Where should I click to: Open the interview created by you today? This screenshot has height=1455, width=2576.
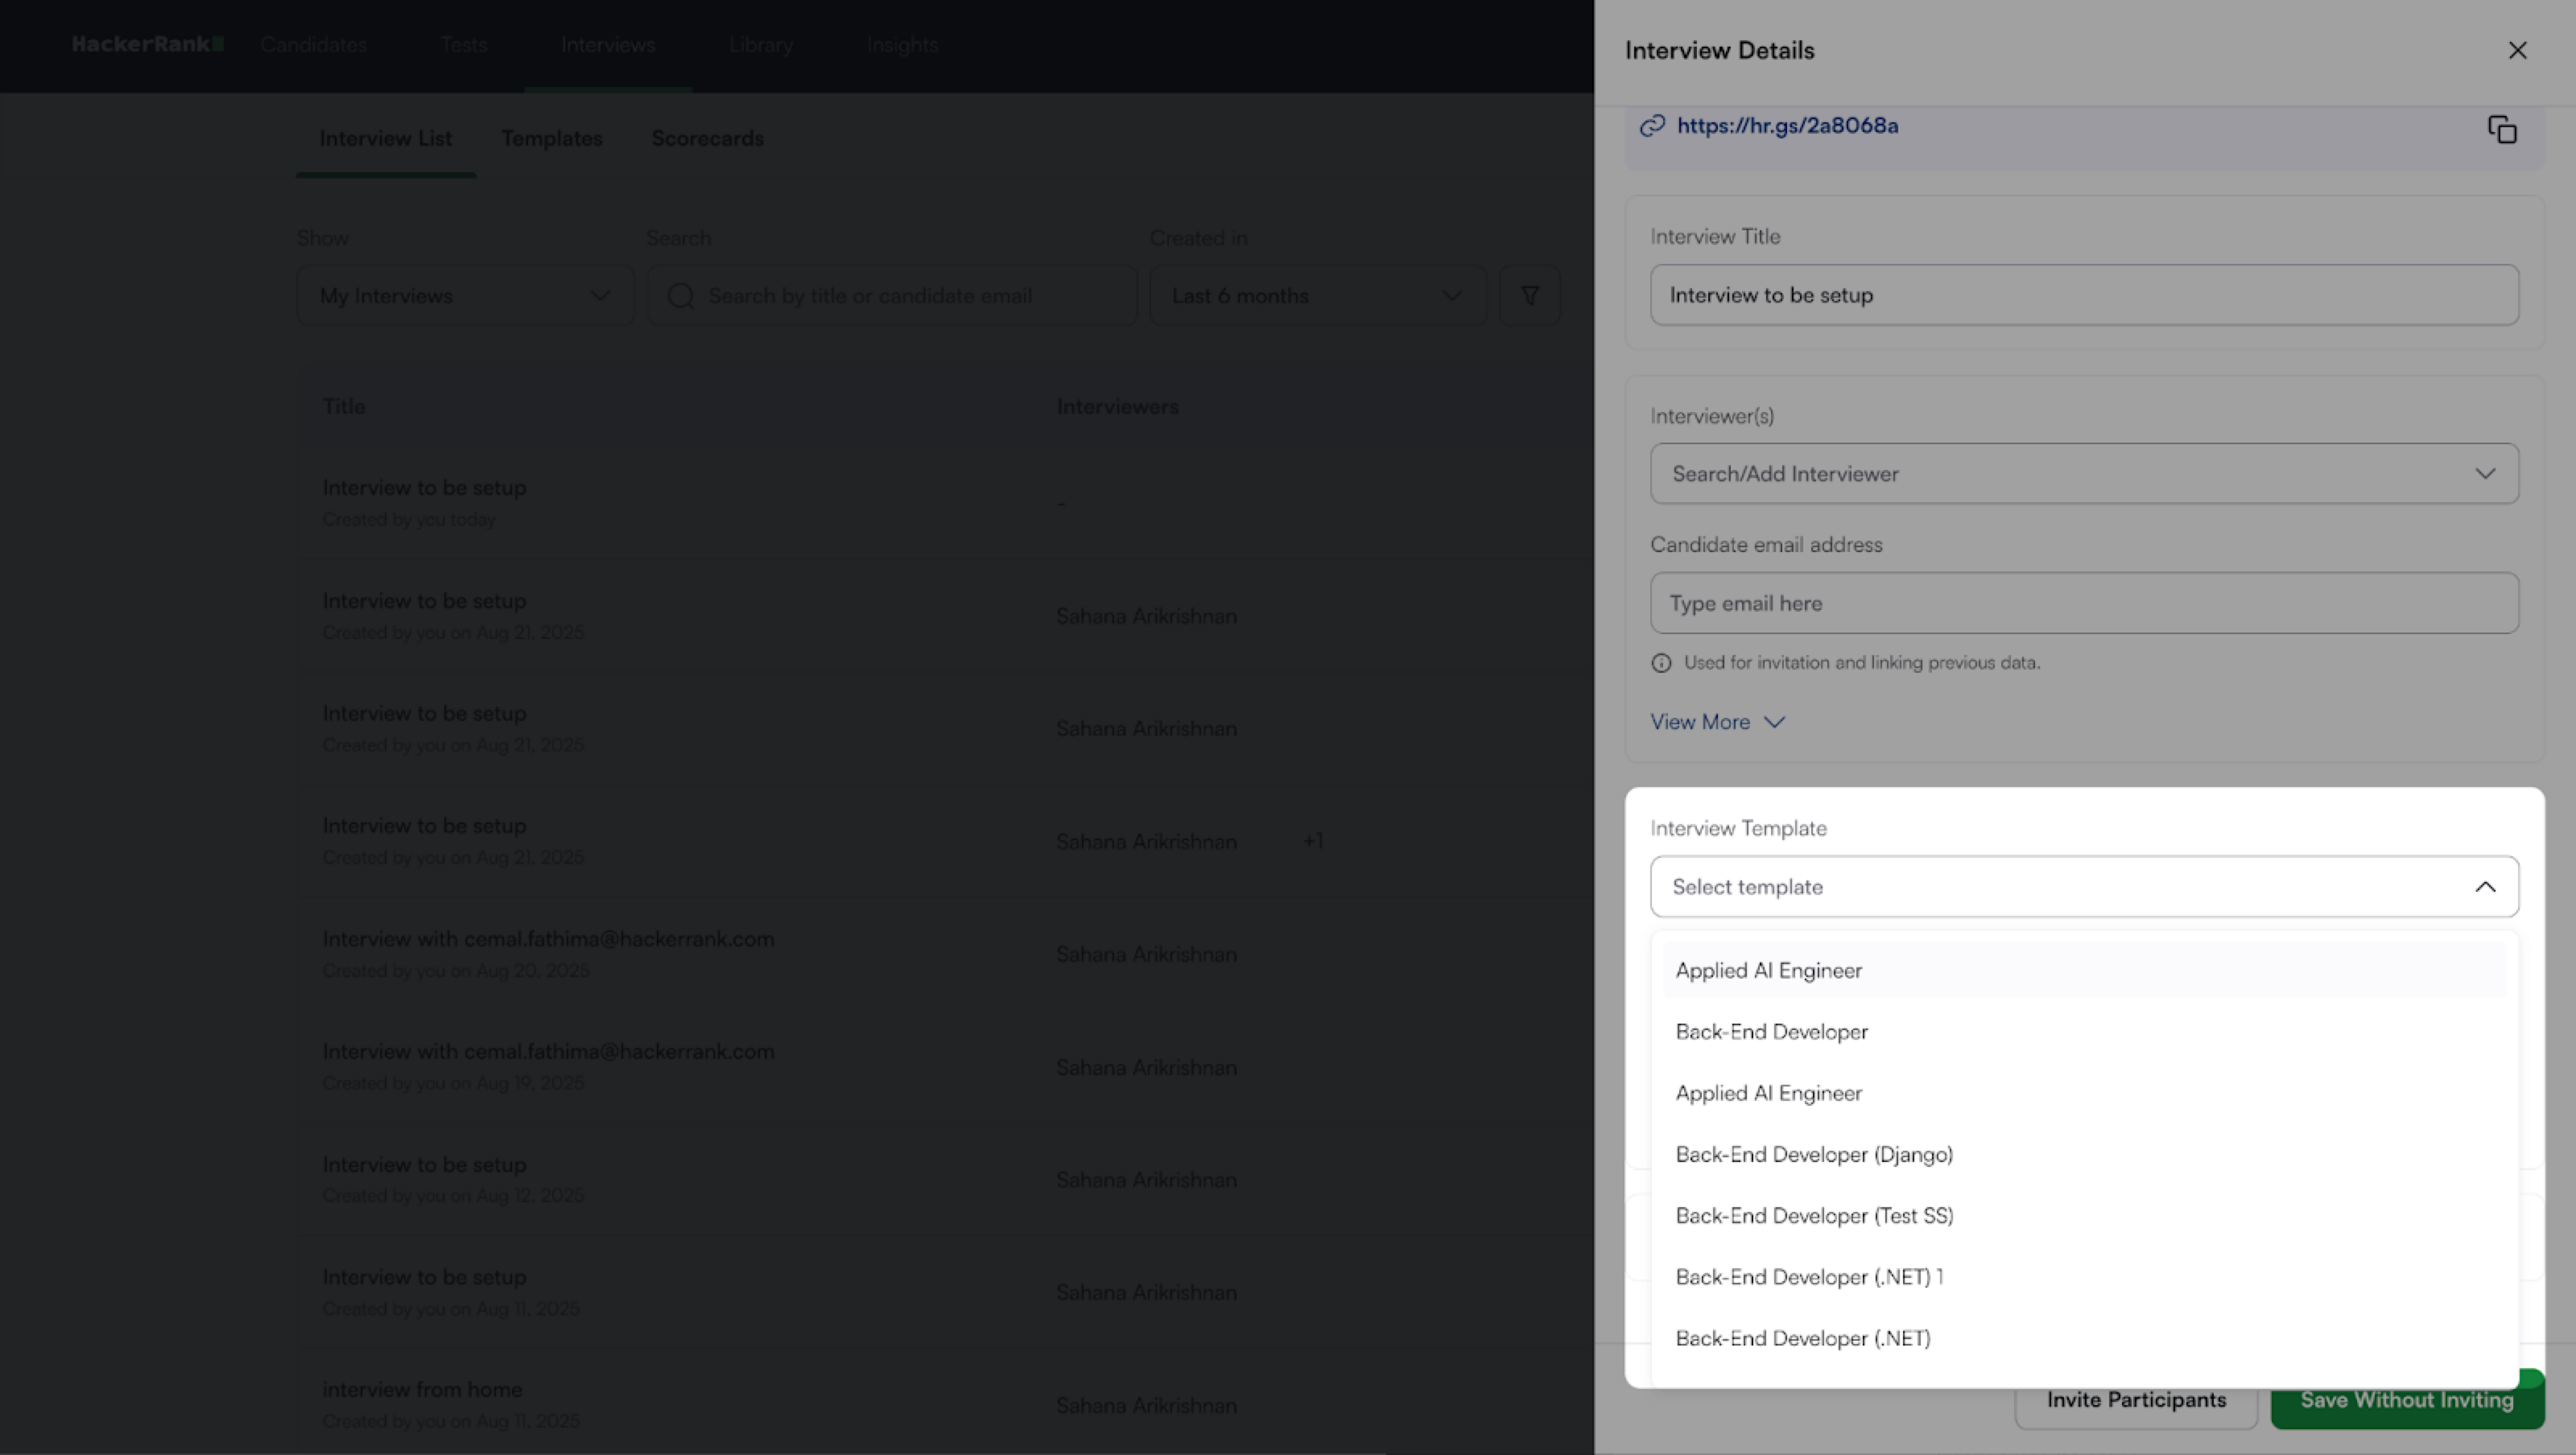pos(424,488)
